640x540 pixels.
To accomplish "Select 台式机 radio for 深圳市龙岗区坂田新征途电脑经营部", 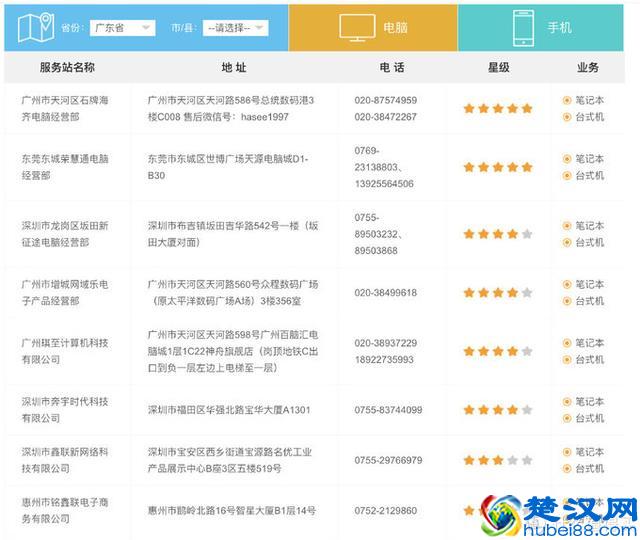I will coord(567,242).
